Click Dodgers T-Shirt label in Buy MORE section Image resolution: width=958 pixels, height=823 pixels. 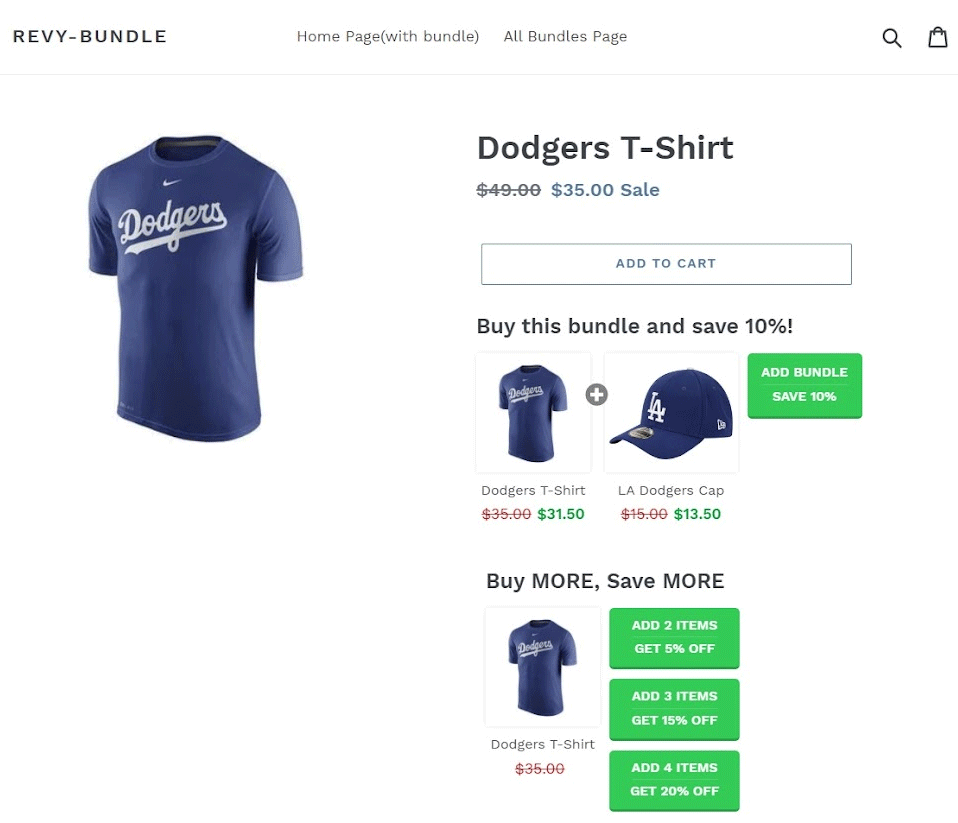click(542, 745)
